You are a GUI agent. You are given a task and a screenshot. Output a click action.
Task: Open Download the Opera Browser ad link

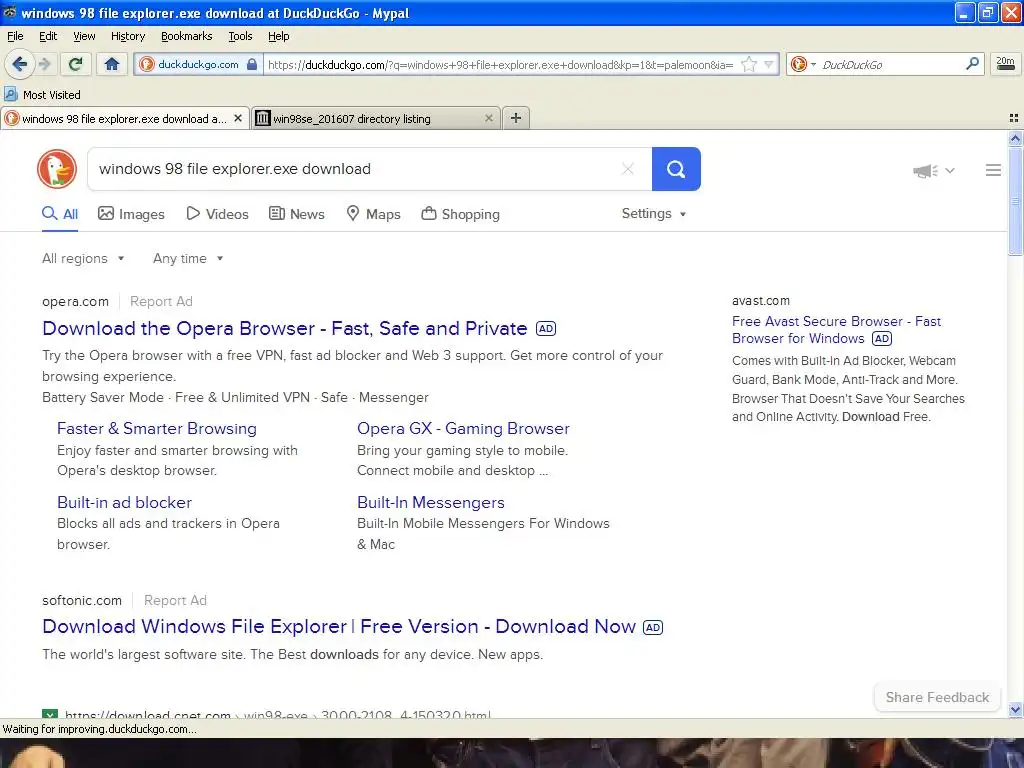(x=285, y=328)
